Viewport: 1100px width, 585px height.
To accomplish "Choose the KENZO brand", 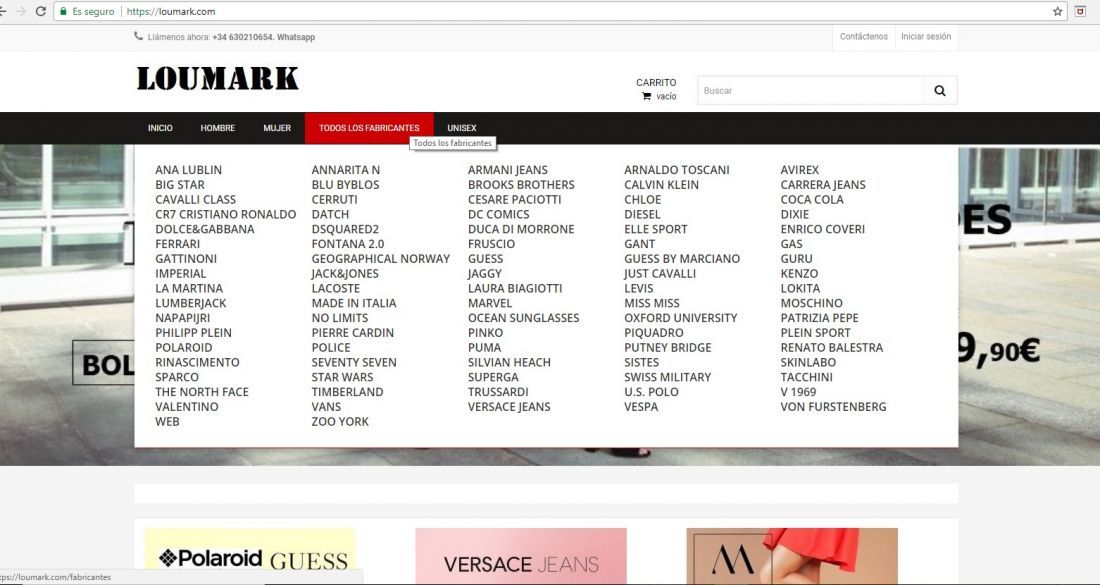I will coord(799,273).
